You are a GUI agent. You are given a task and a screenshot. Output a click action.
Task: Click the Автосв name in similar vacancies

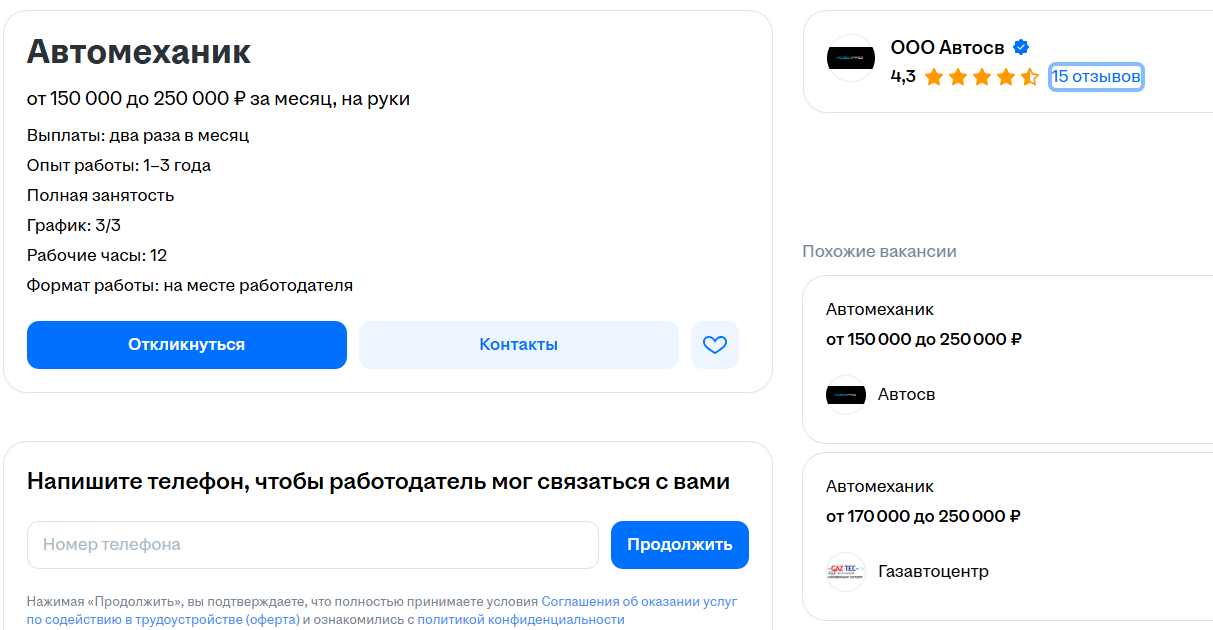click(x=906, y=395)
